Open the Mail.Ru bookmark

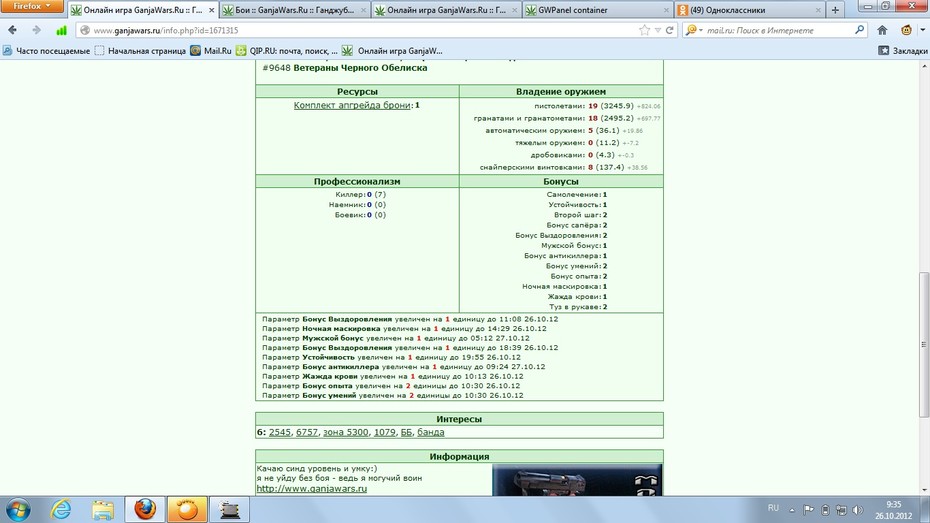pyautogui.click(x=211, y=51)
